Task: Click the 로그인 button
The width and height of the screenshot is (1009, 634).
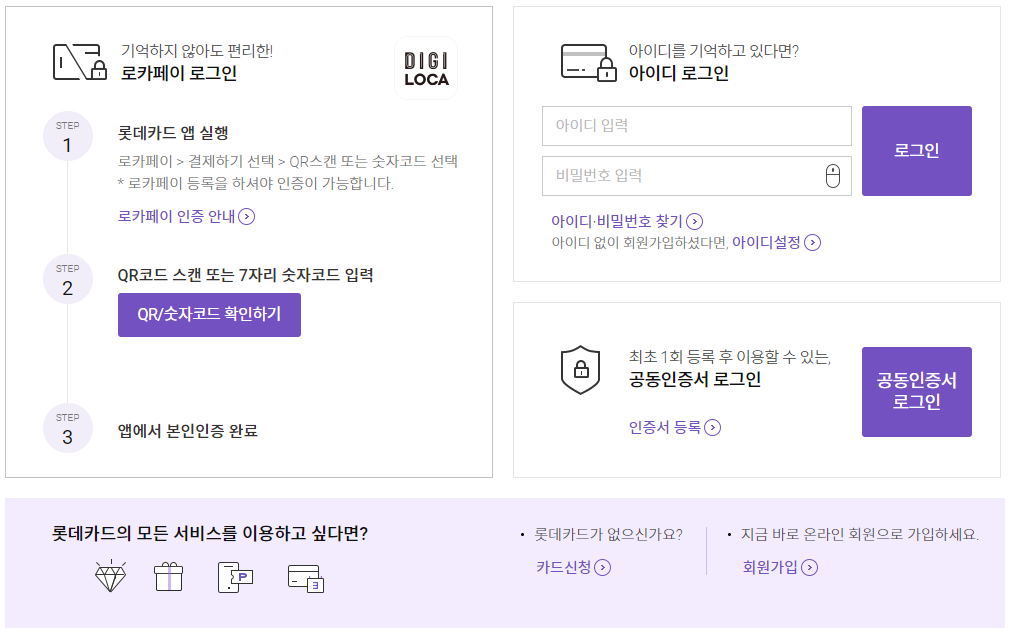Action: coord(916,151)
